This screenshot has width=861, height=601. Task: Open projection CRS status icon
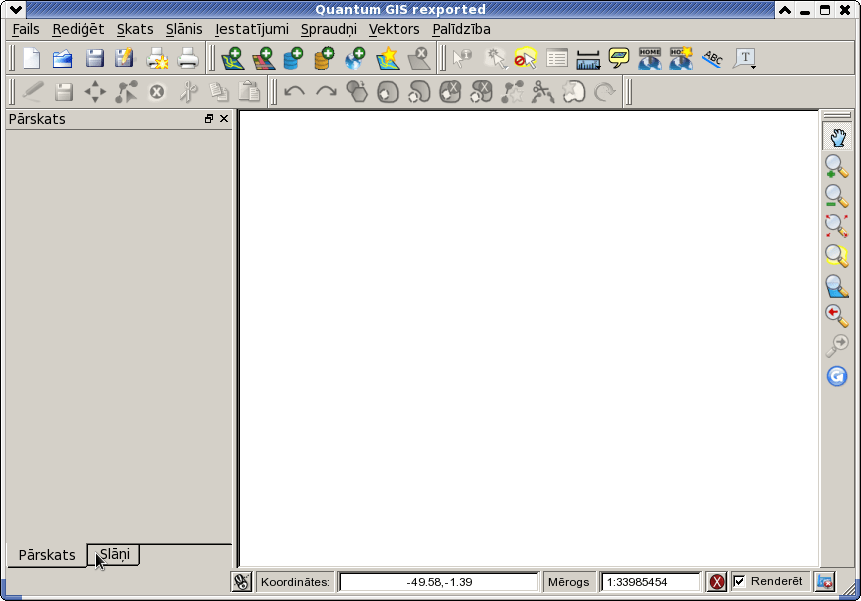click(x=825, y=582)
